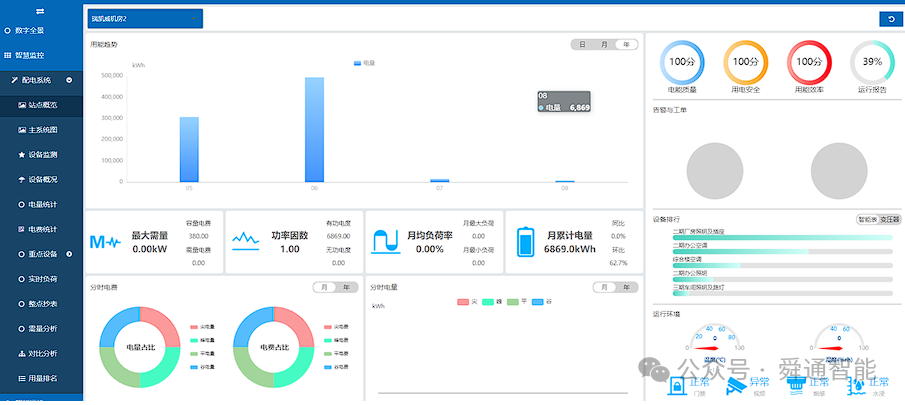The width and height of the screenshot is (905, 405).
Task: Select the 变压器 button in 设备排行
Action: pos(889,219)
